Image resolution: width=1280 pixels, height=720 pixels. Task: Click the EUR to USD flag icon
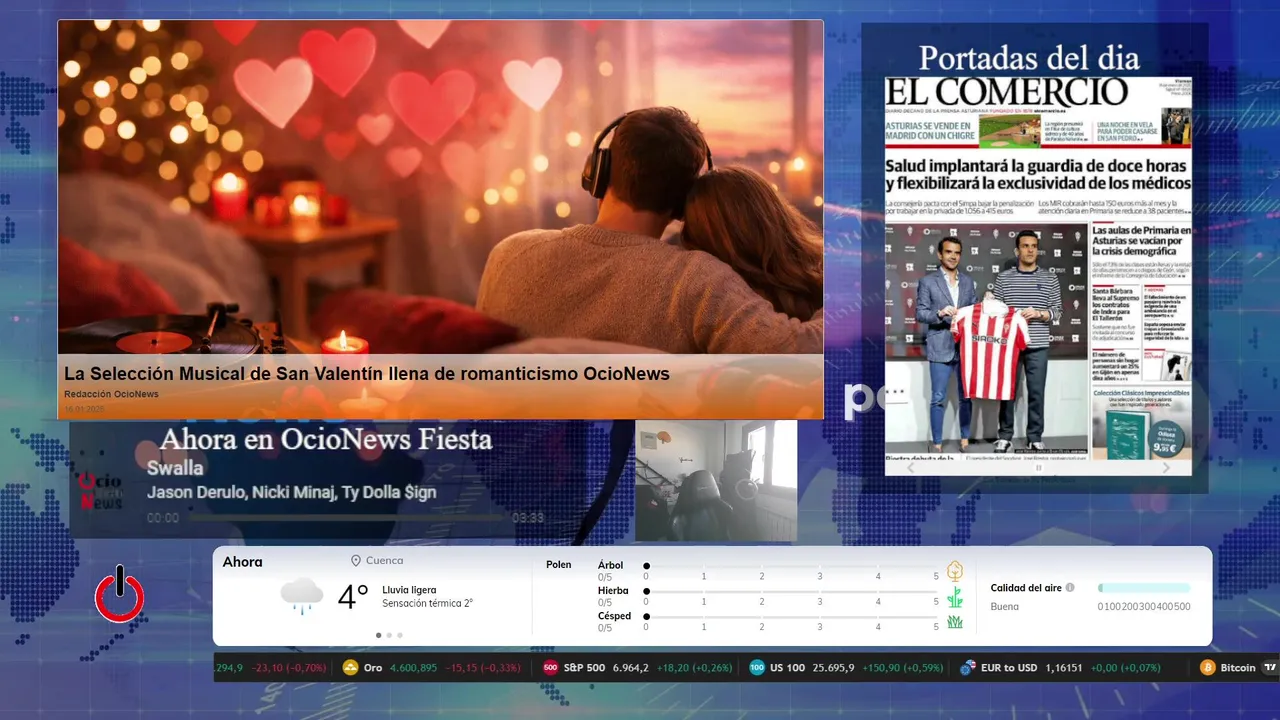coord(967,668)
